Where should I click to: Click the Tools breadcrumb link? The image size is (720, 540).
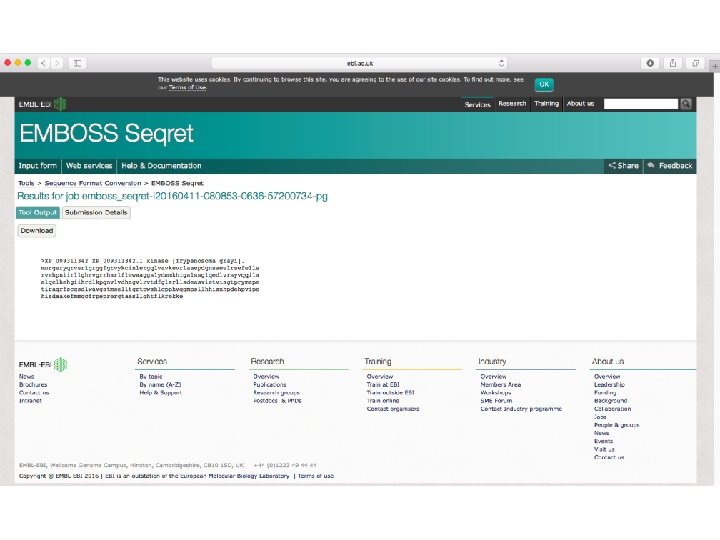pyautogui.click(x=26, y=183)
